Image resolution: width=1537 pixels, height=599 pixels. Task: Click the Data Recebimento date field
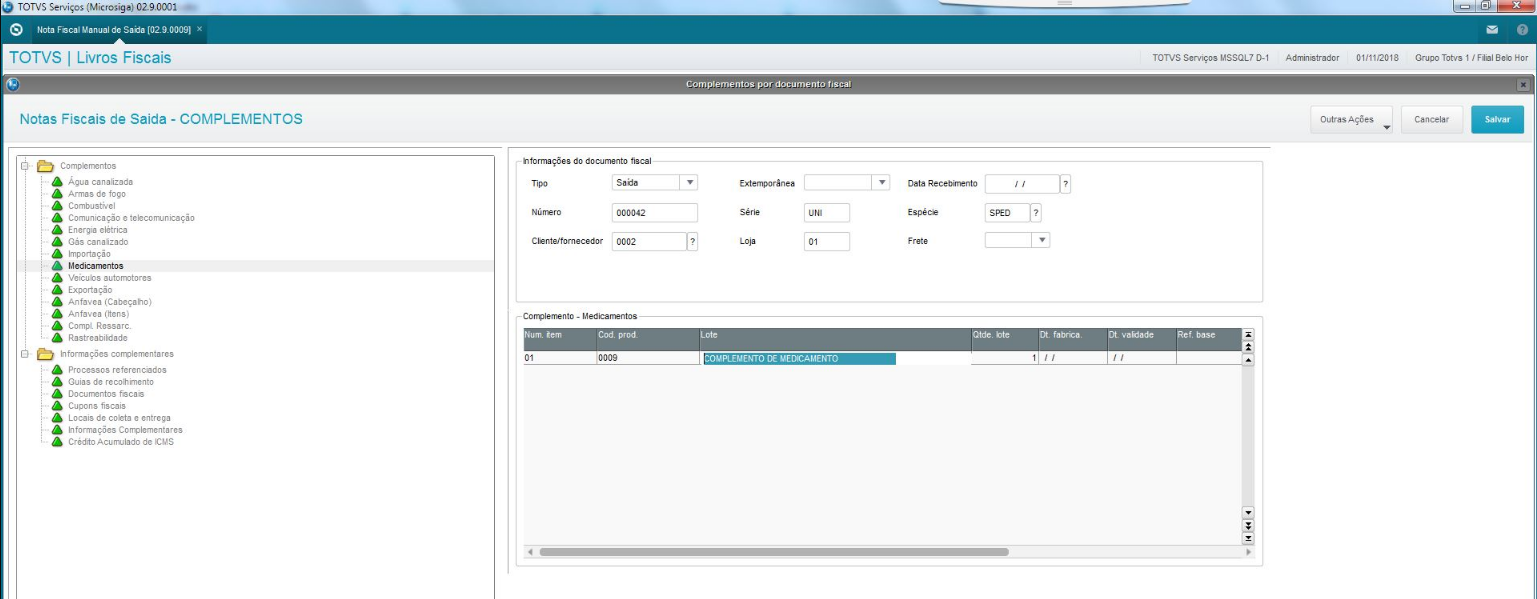point(1022,184)
